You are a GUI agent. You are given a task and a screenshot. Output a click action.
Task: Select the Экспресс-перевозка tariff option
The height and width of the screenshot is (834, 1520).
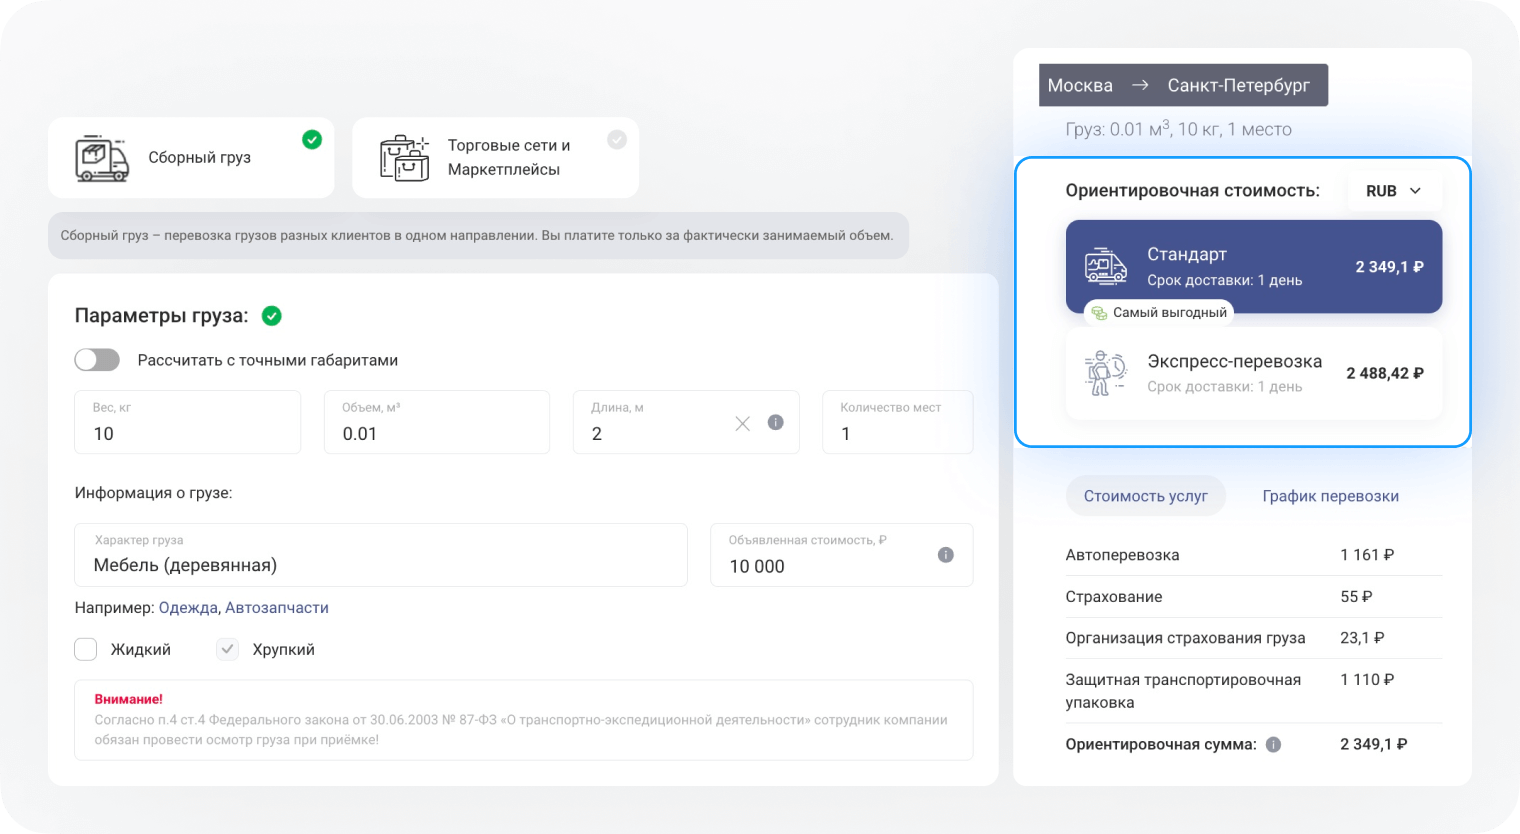(1253, 373)
